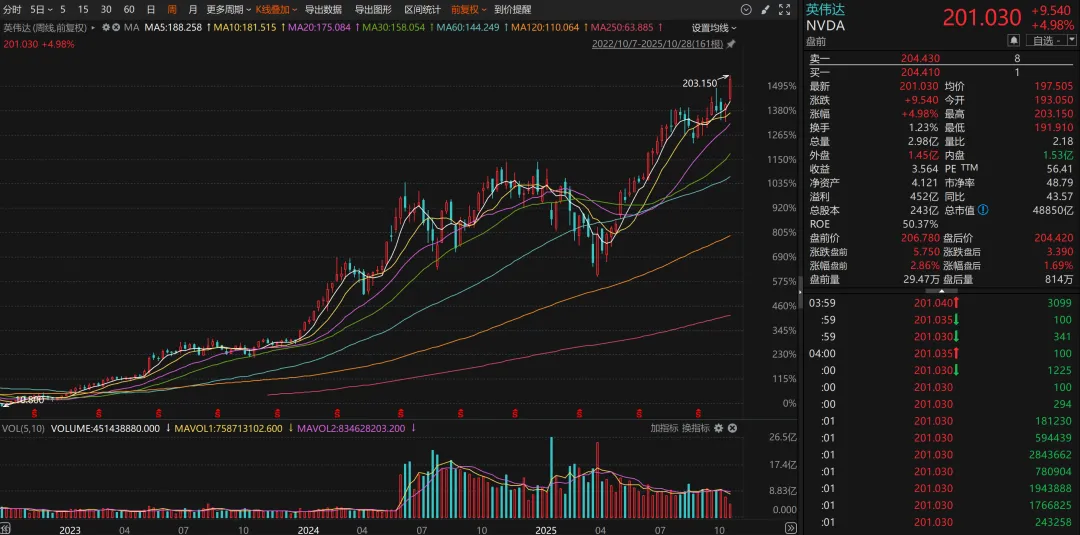
Task: Click the NVDA ticker symbol
Action: [x=825, y=26]
